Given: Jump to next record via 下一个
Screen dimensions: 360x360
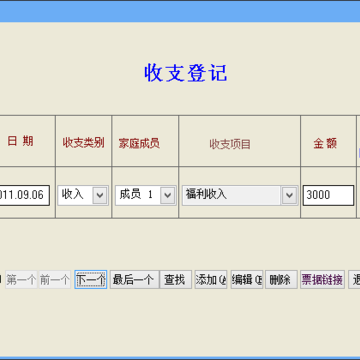Looking at the screenshot, I should pos(91,280).
